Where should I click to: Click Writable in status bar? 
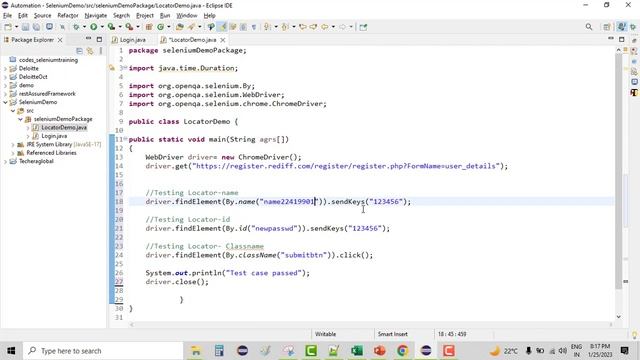325,334
